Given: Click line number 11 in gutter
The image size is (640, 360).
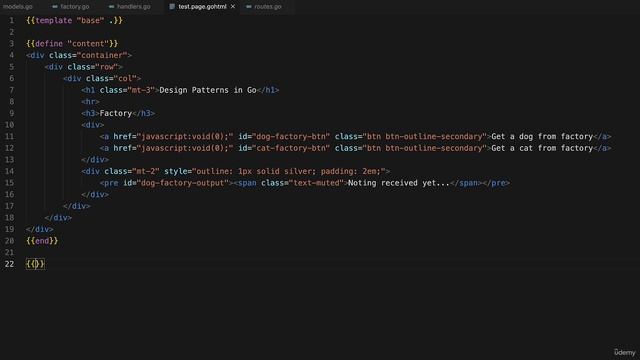Looking at the screenshot, I should click(9, 136).
